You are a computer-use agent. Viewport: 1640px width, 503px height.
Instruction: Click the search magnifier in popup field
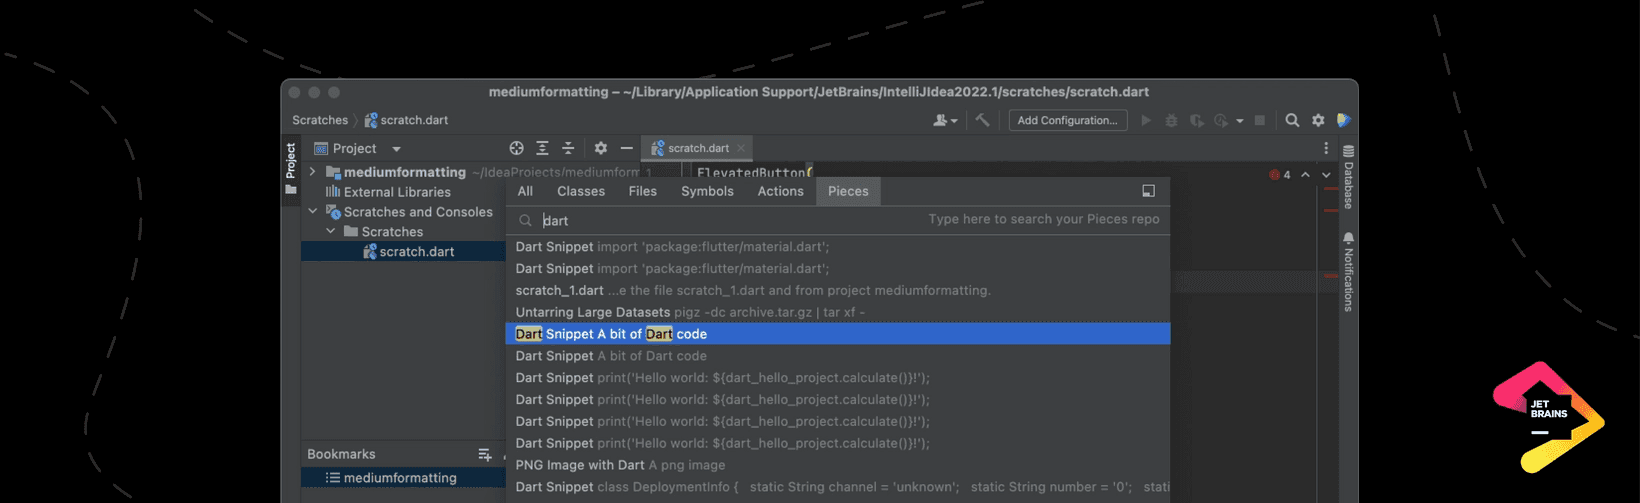tap(526, 221)
